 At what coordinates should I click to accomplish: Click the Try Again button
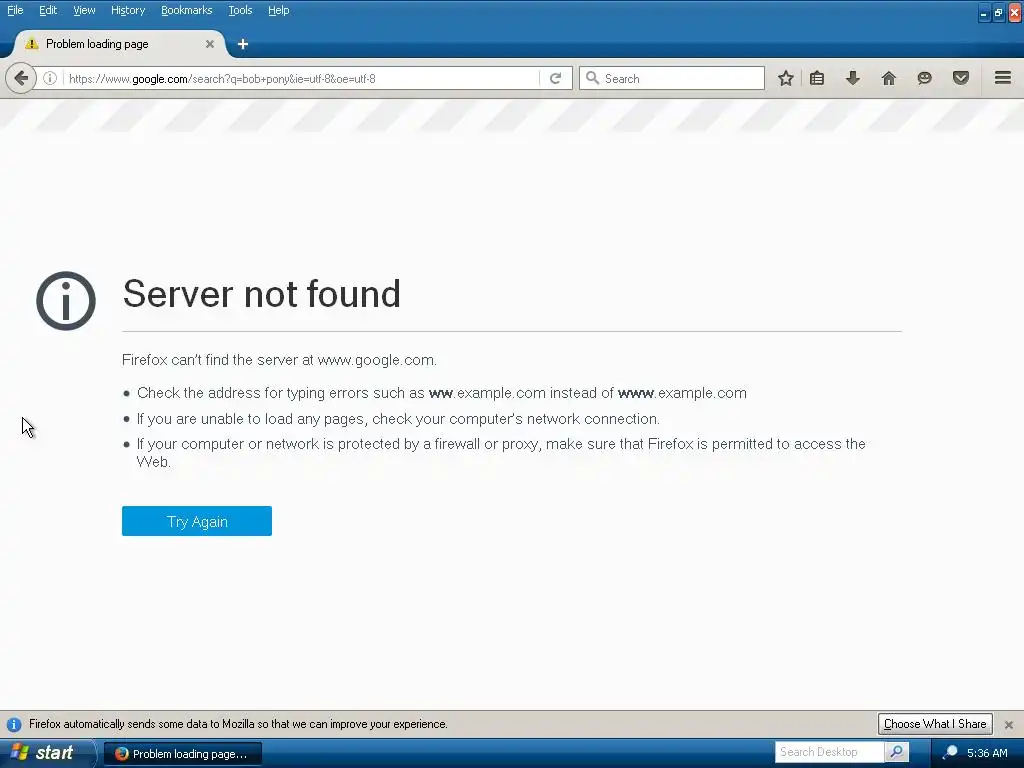(197, 521)
